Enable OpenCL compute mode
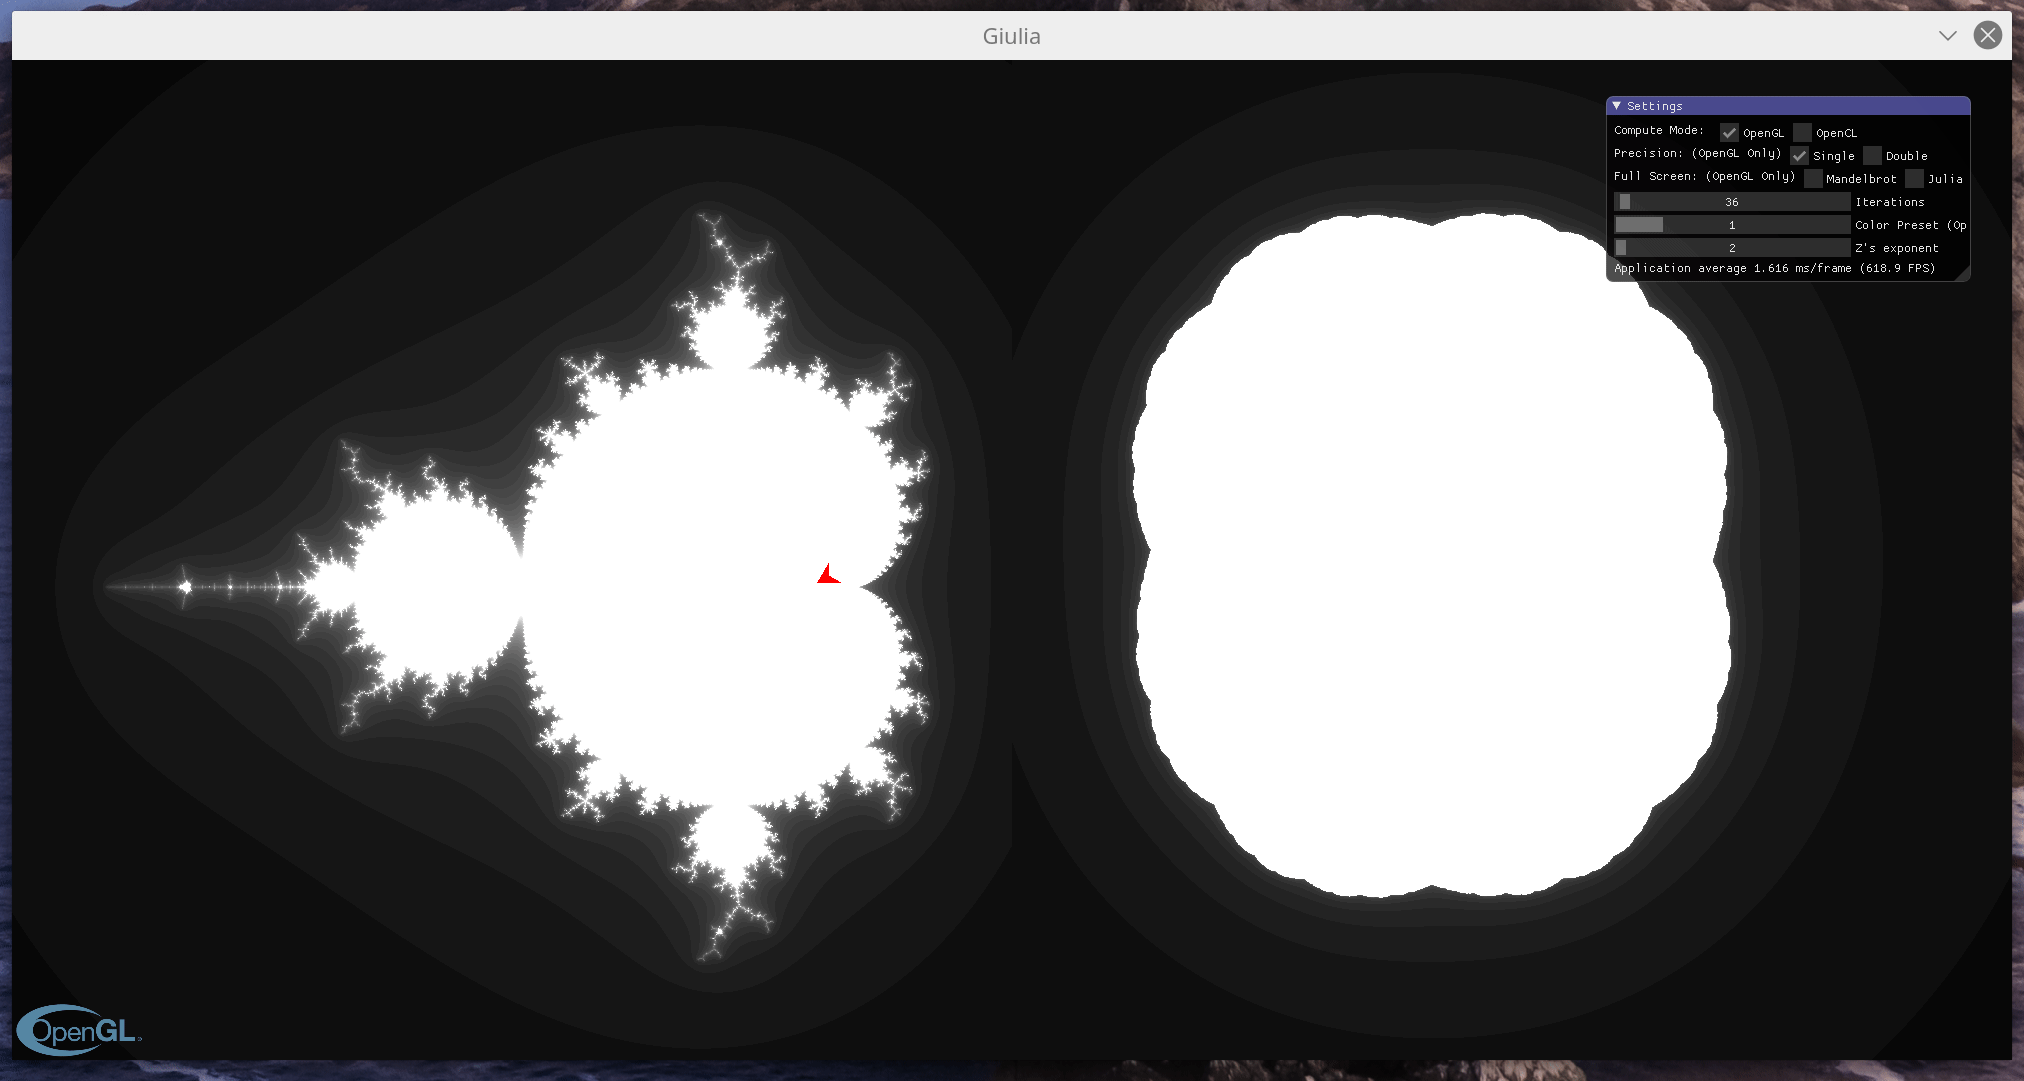The width and height of the screenshot is (2024, 1081). click(x=1803, y=132)
